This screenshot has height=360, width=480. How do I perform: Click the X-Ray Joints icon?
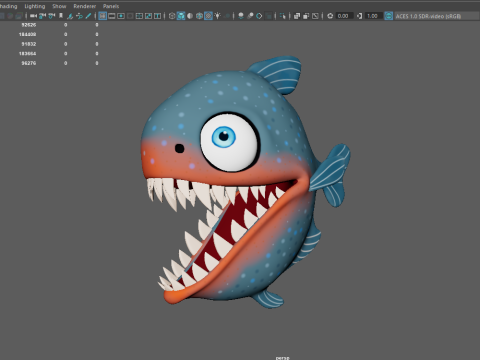[x=315, y=16]
